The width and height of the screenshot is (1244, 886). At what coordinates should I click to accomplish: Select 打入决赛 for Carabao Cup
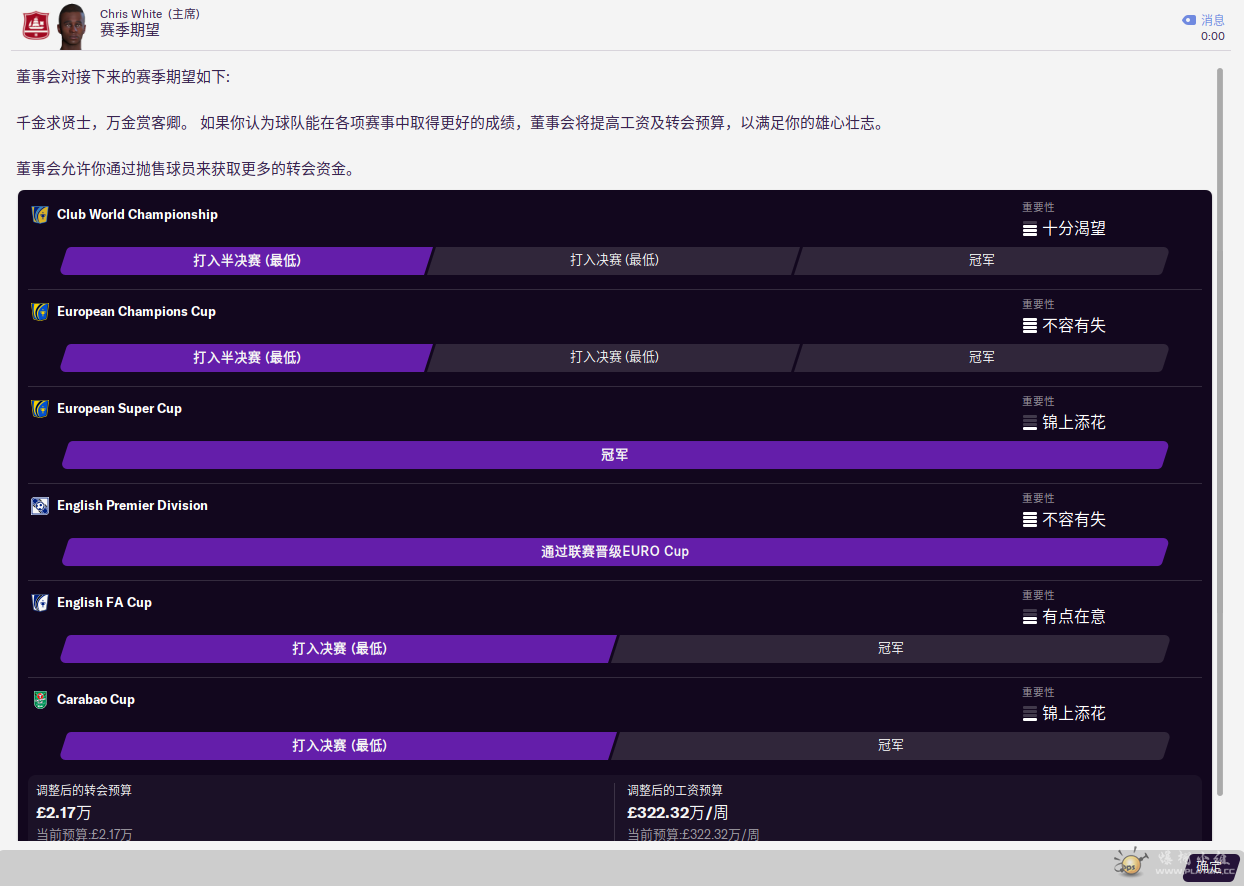(x=338, y=746)
